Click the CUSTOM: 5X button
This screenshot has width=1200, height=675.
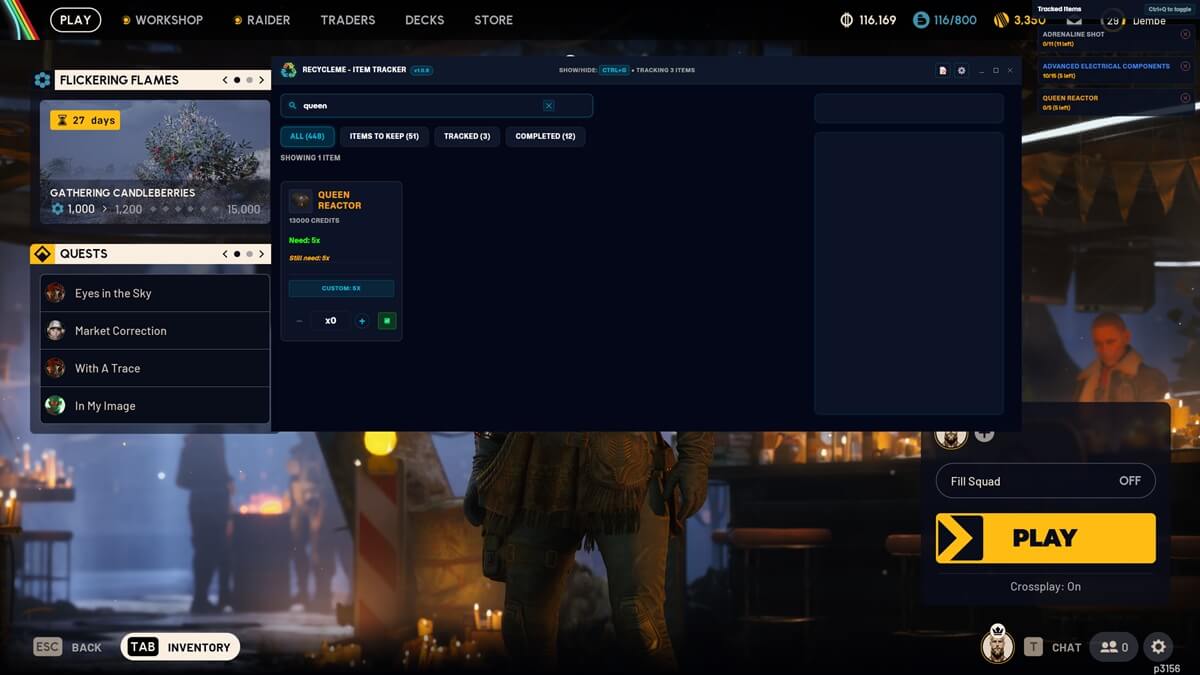[x=341, y=288]
